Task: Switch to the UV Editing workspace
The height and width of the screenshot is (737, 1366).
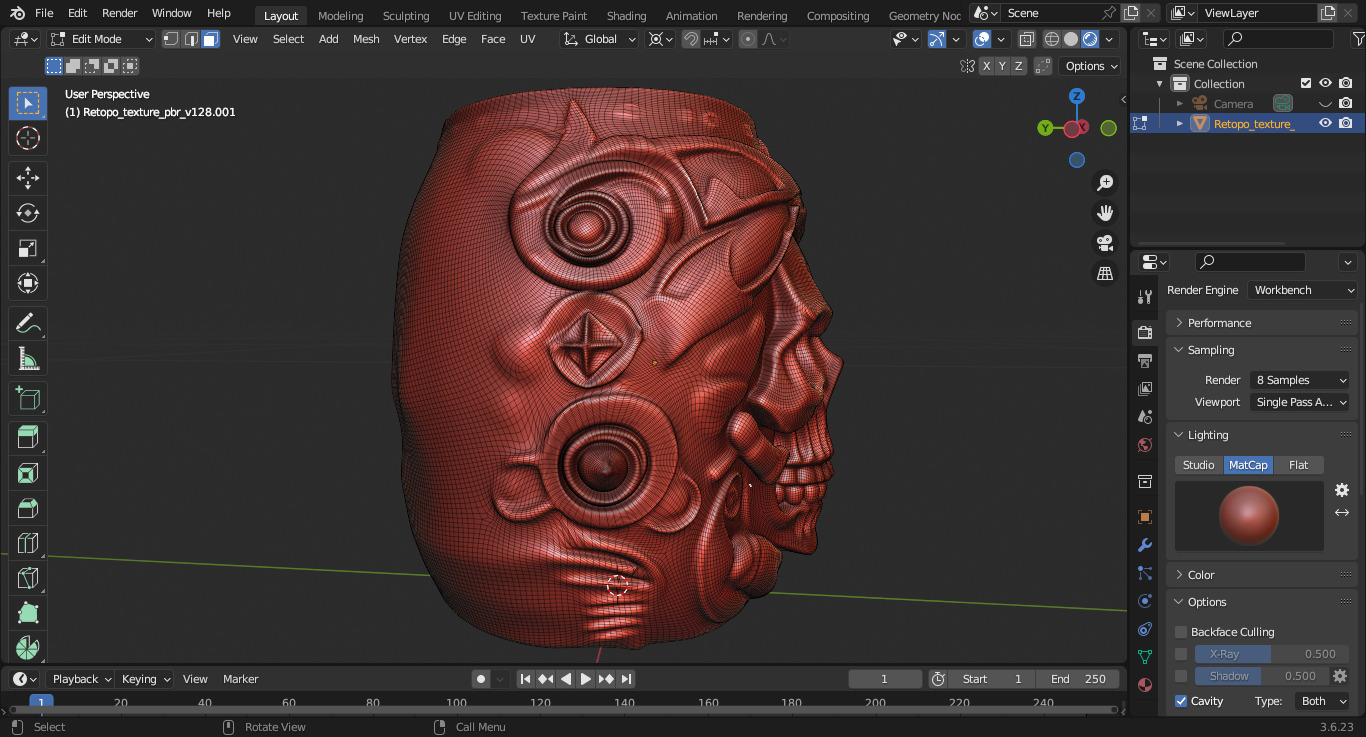Action: tap(475, 16)
